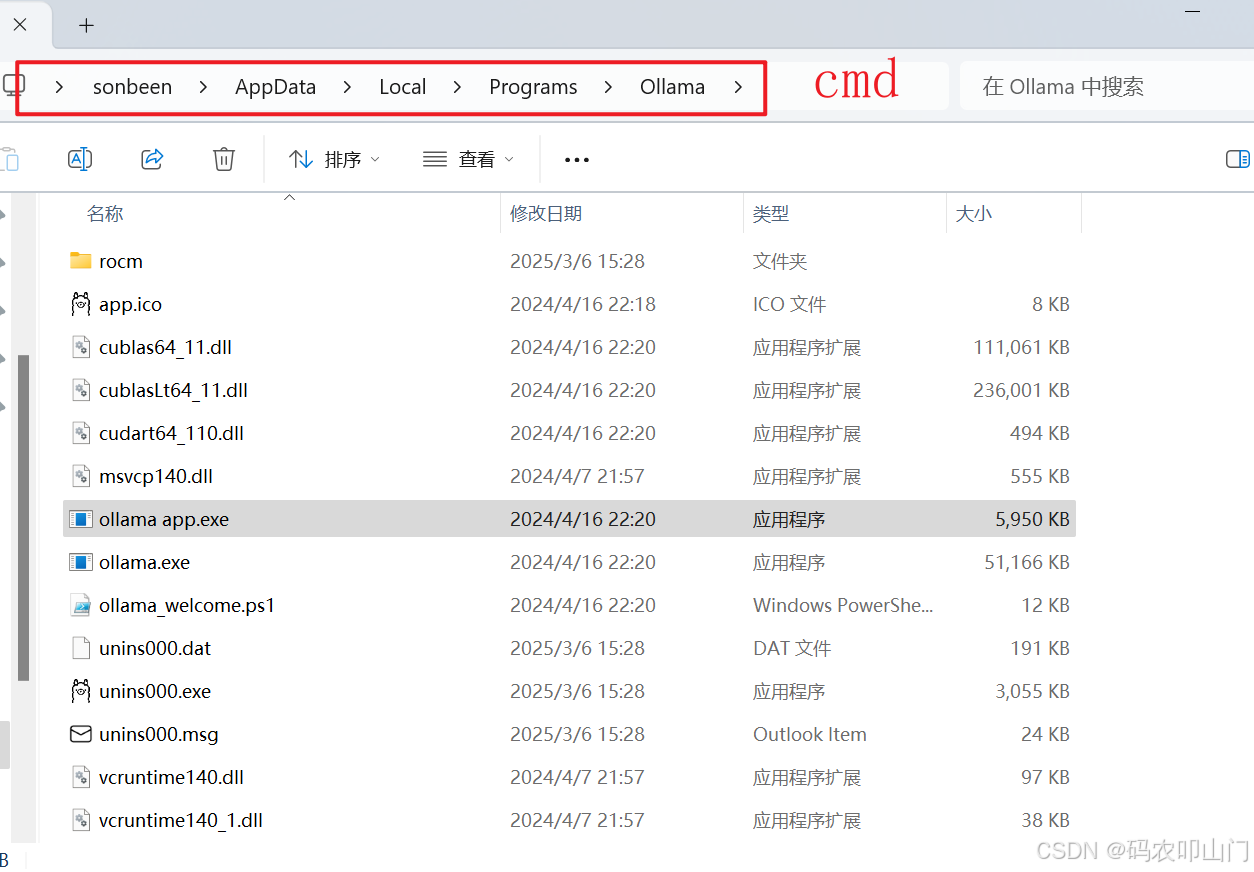Click the 文件夹 type cell of rocm
Viewport: 1254px width, 872px height.
(x=780, y=261)
